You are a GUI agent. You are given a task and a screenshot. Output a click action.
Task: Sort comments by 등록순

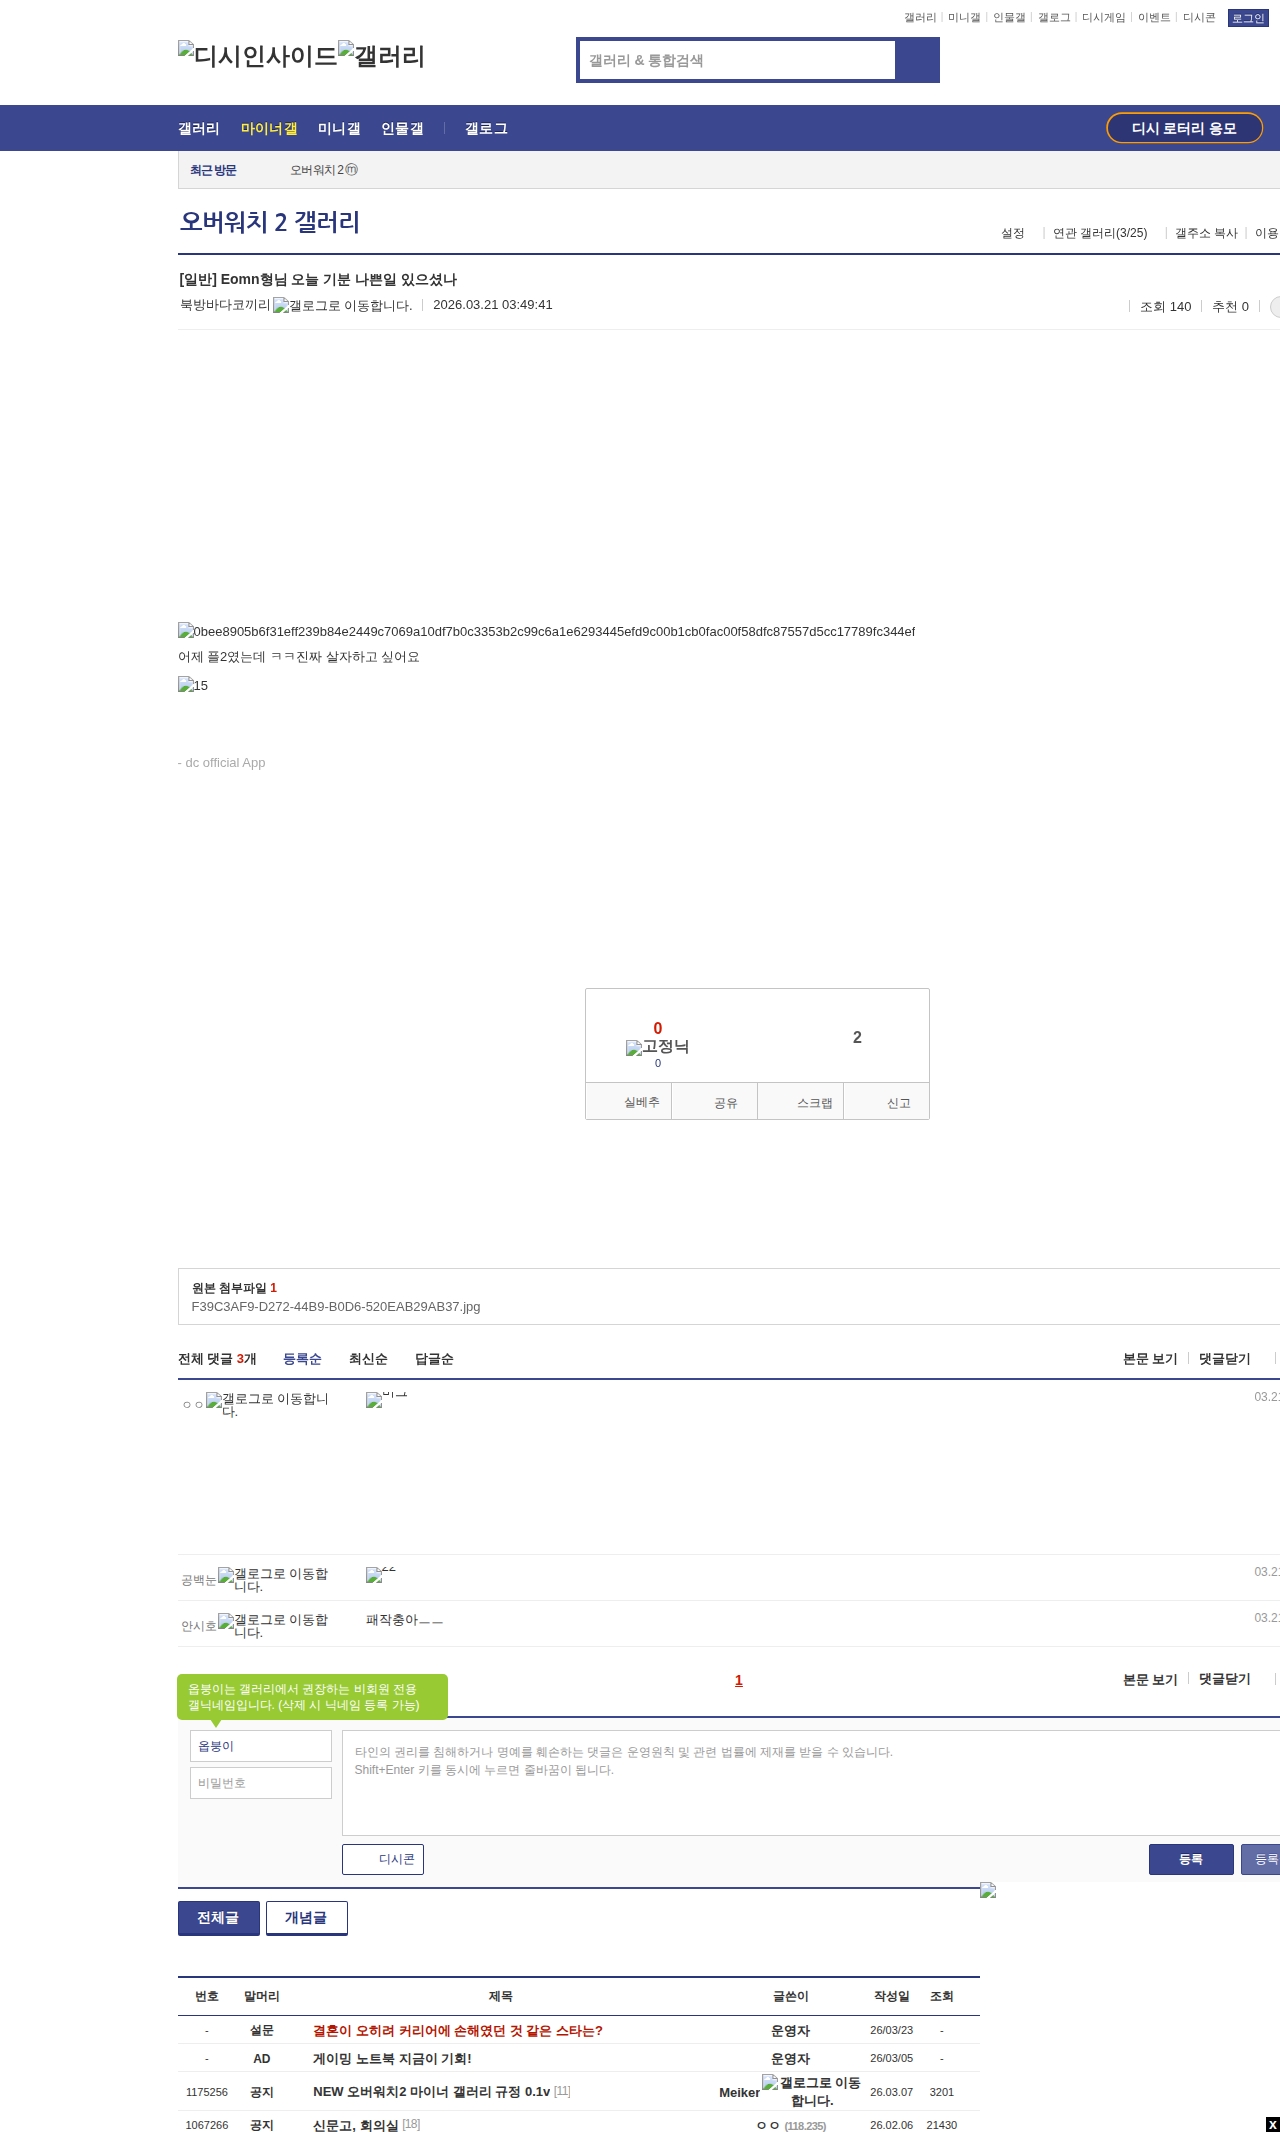(x=302, y=1359)
